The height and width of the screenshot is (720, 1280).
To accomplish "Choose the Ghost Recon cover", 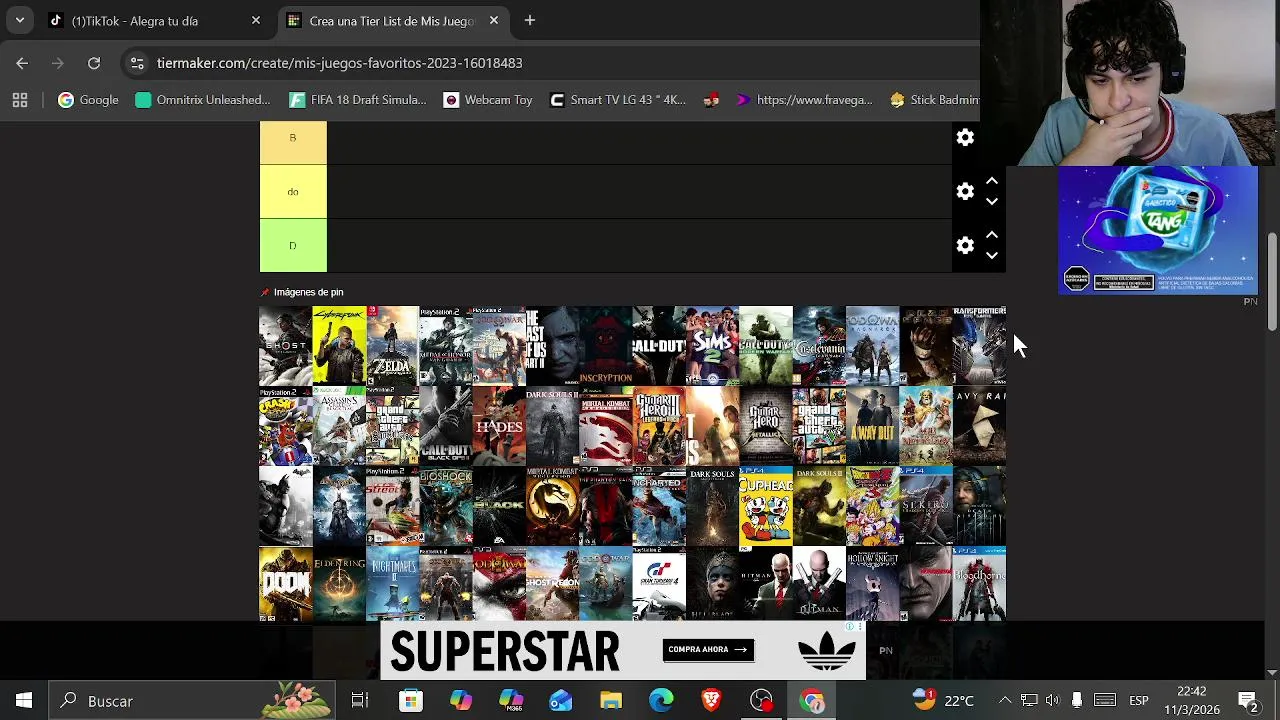I will point(552,584).
